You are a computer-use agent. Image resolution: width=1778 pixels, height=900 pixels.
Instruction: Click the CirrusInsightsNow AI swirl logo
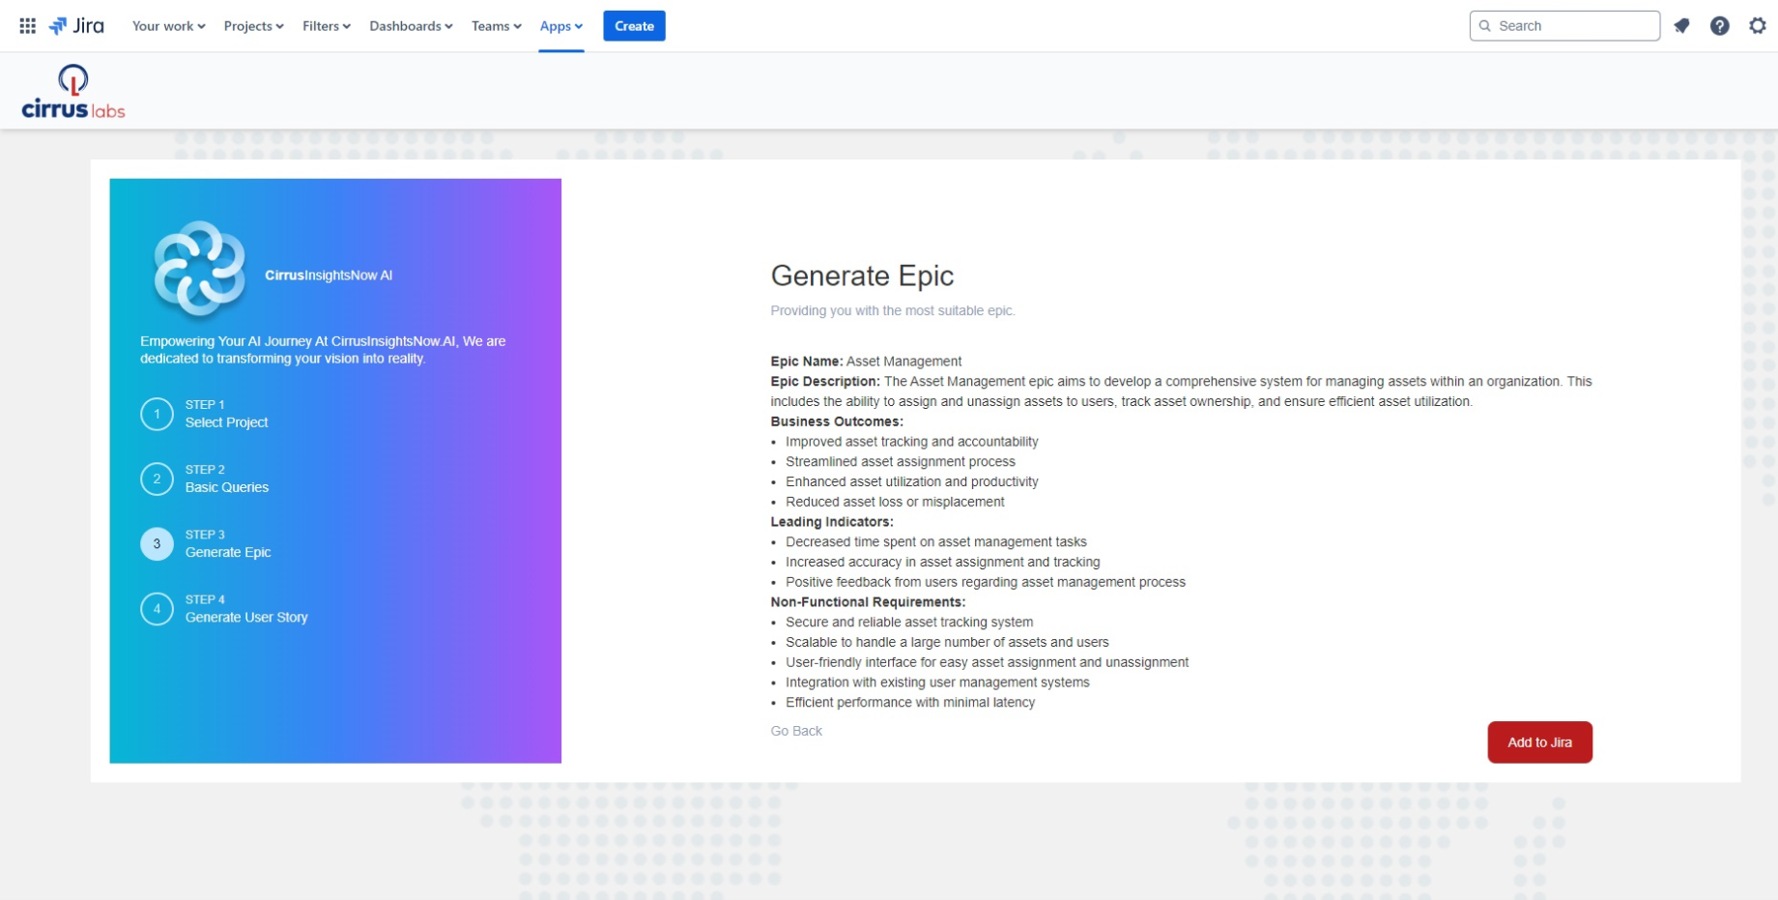(199, 268)
